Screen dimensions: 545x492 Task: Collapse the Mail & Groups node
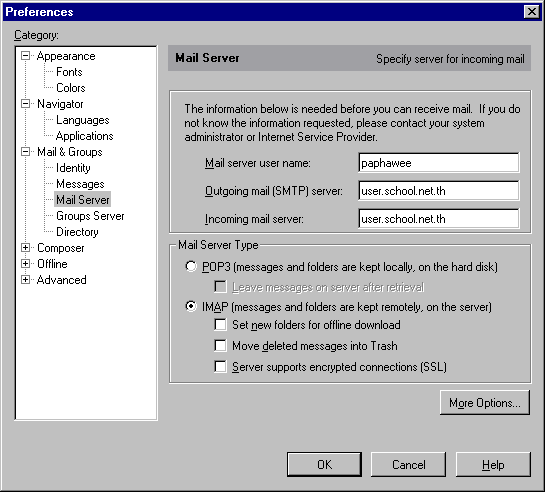(25, 151)
